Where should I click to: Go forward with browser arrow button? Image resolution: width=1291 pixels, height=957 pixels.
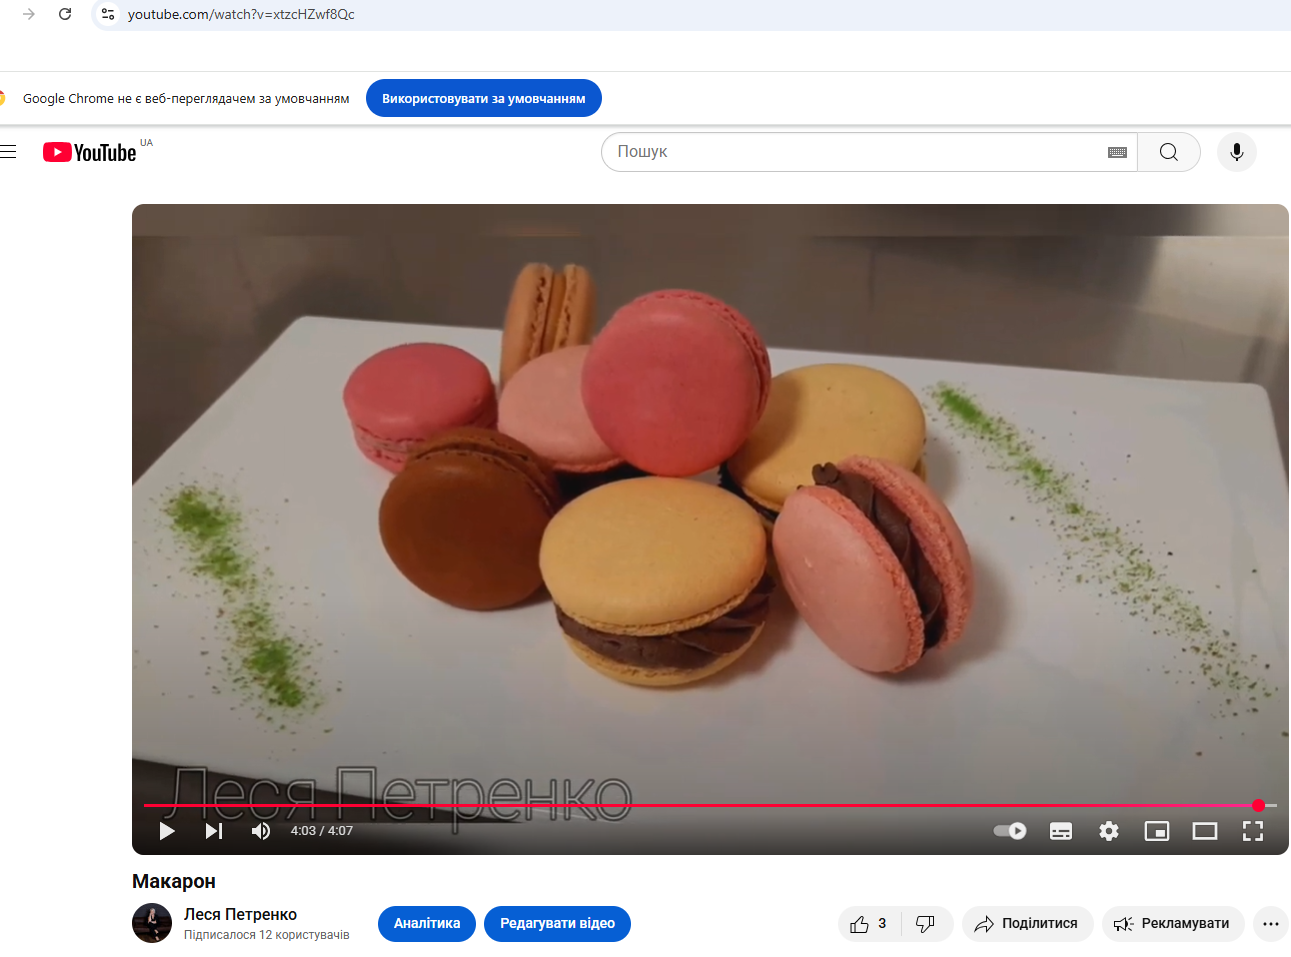(x=29, y=14)
